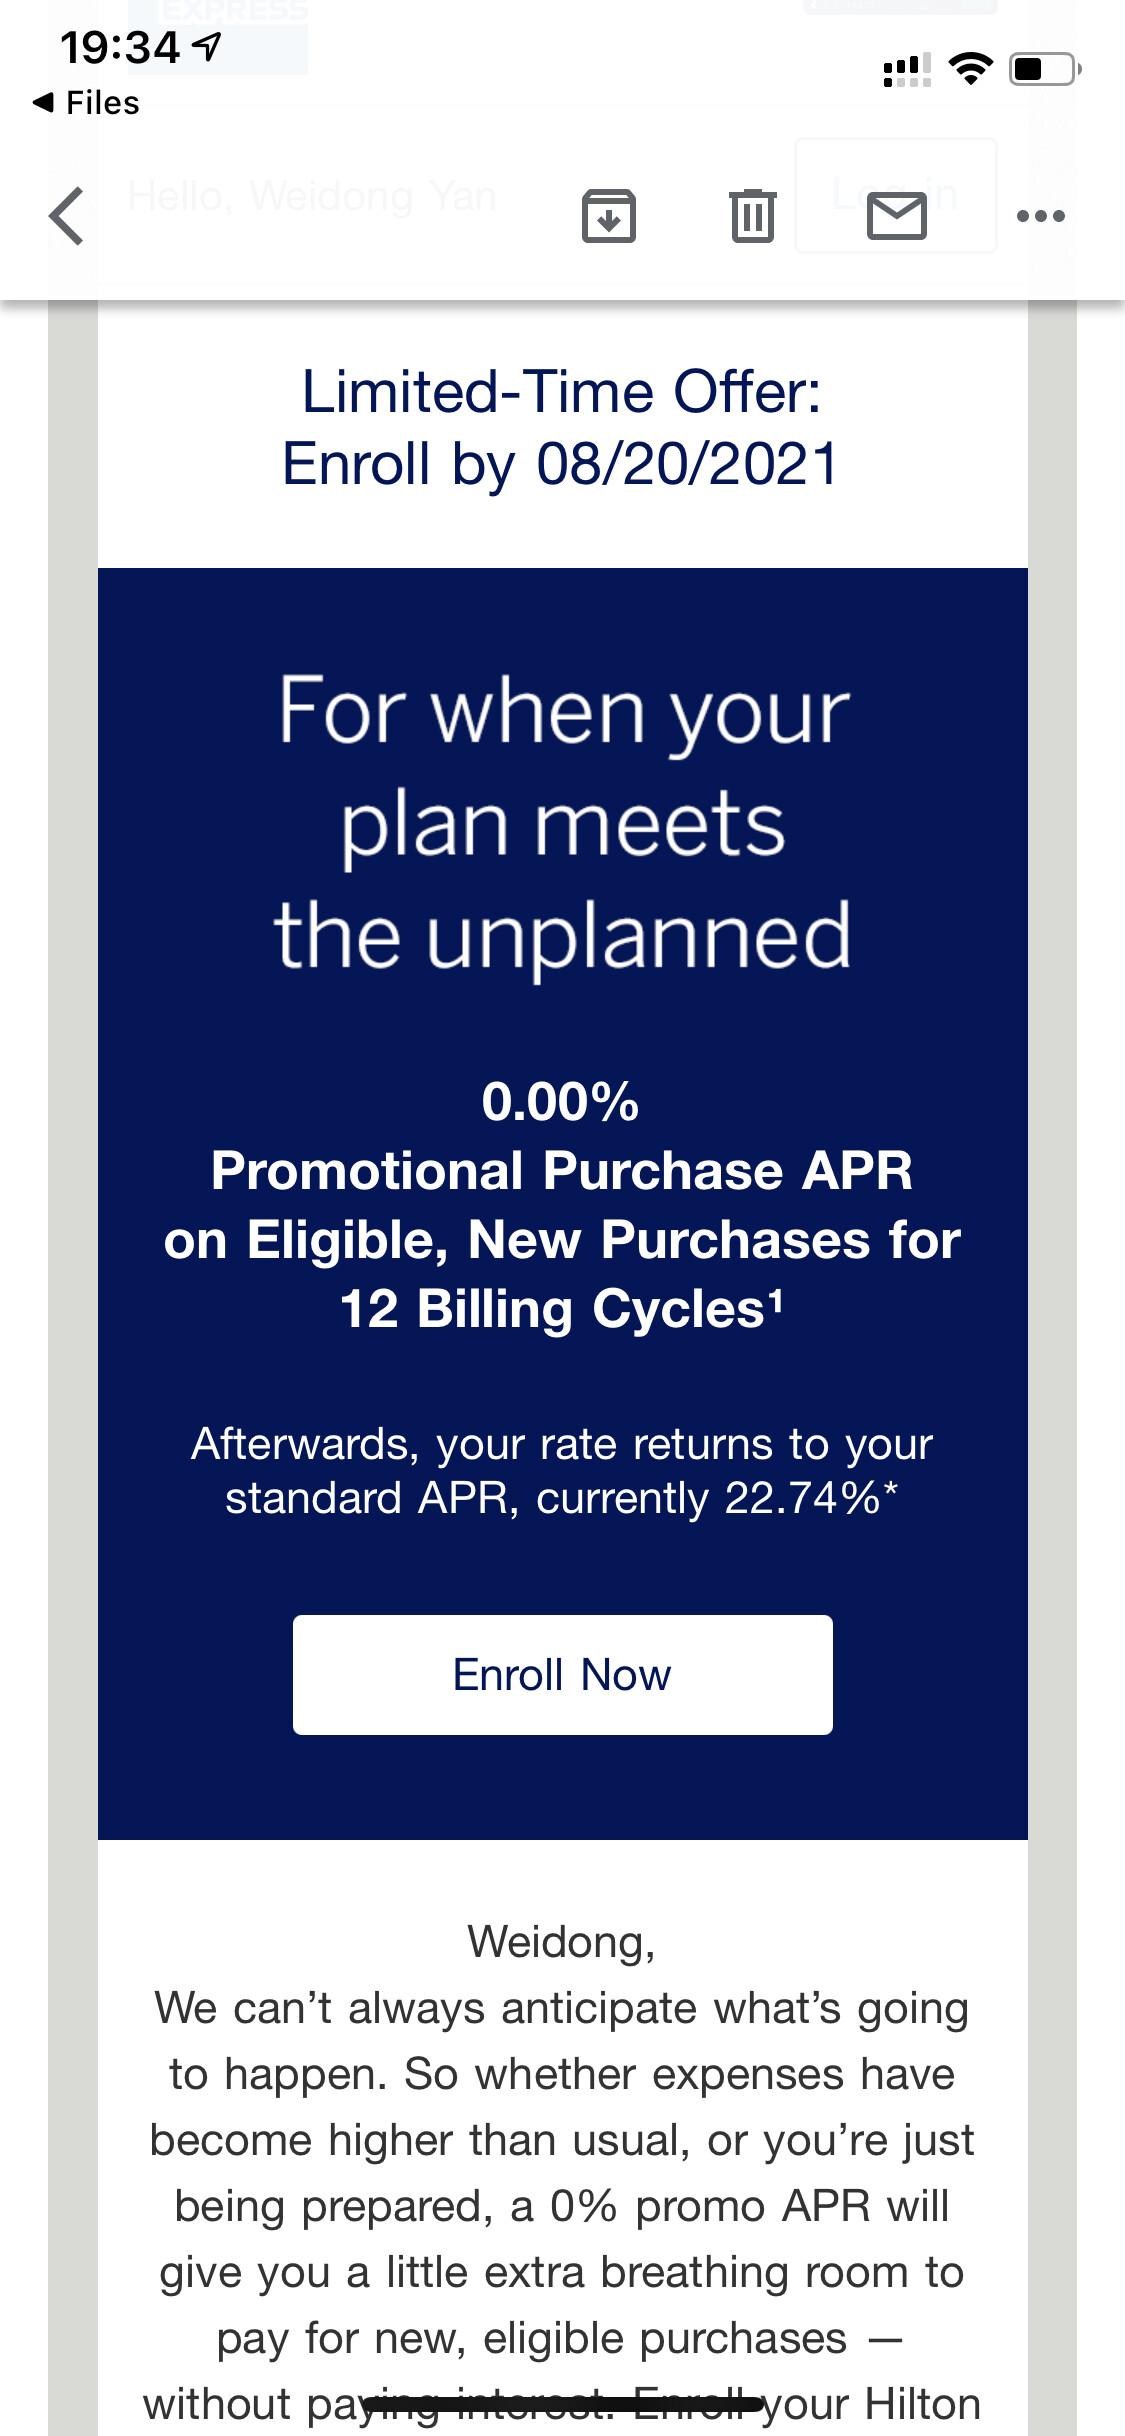Tap the cellular signal bars icon

click(907, 70)
